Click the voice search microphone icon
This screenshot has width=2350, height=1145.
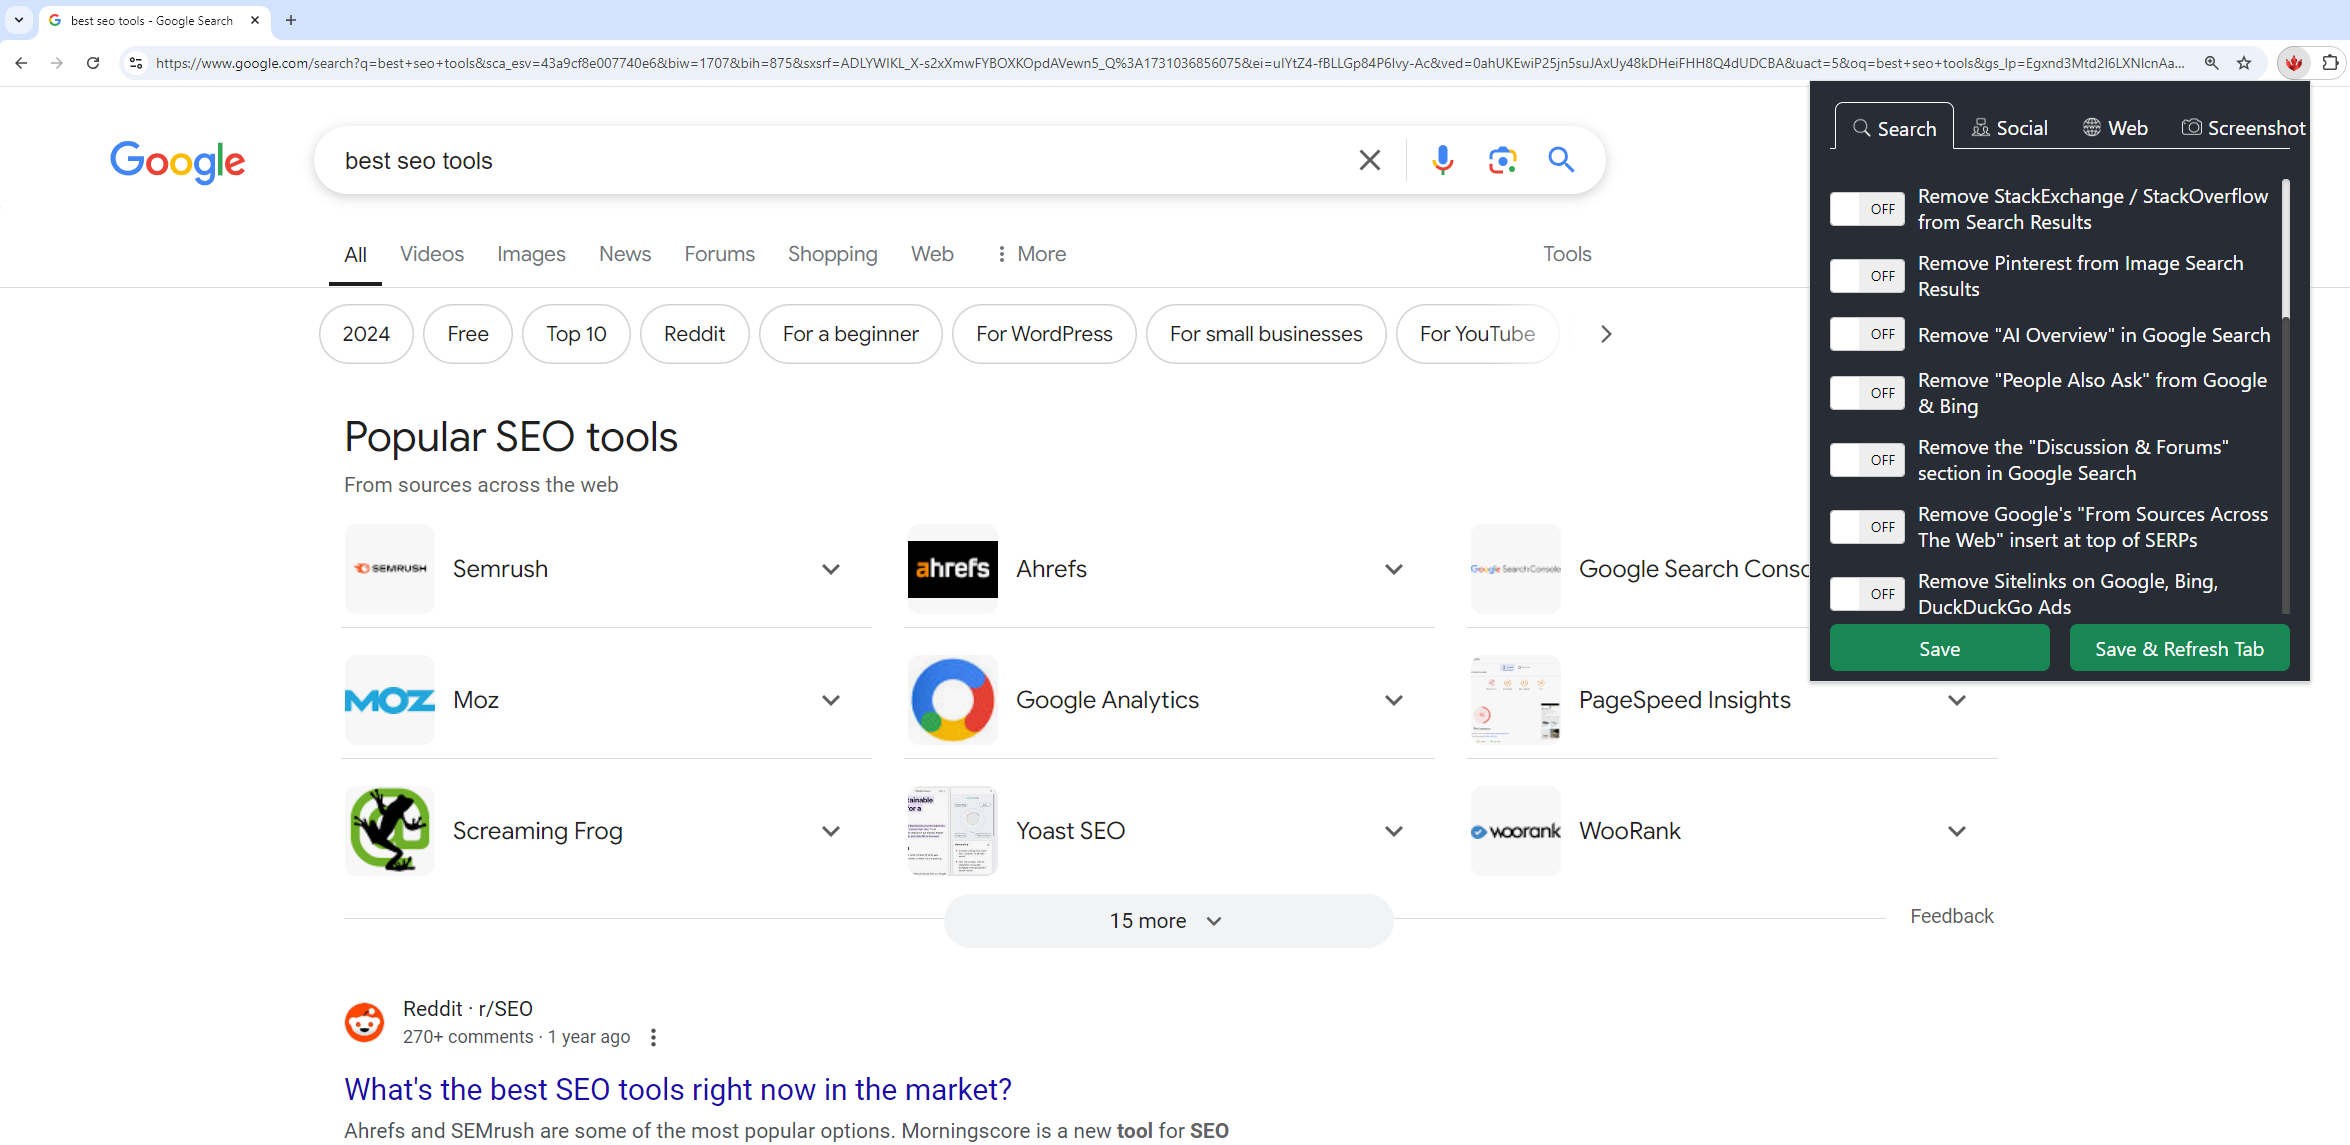[x=1442, y=160]
